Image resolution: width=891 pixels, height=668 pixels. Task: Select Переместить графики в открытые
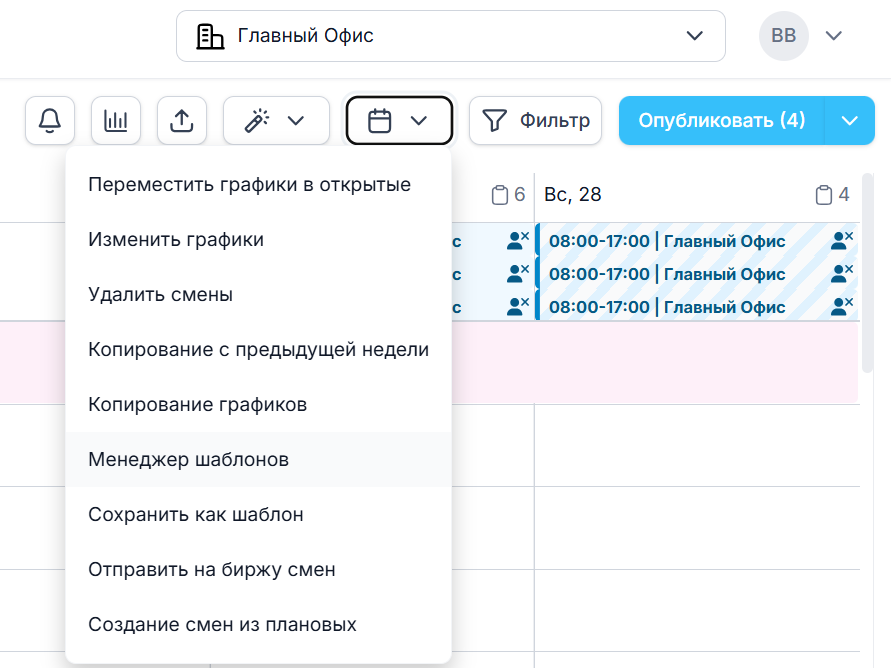point(249,185)
